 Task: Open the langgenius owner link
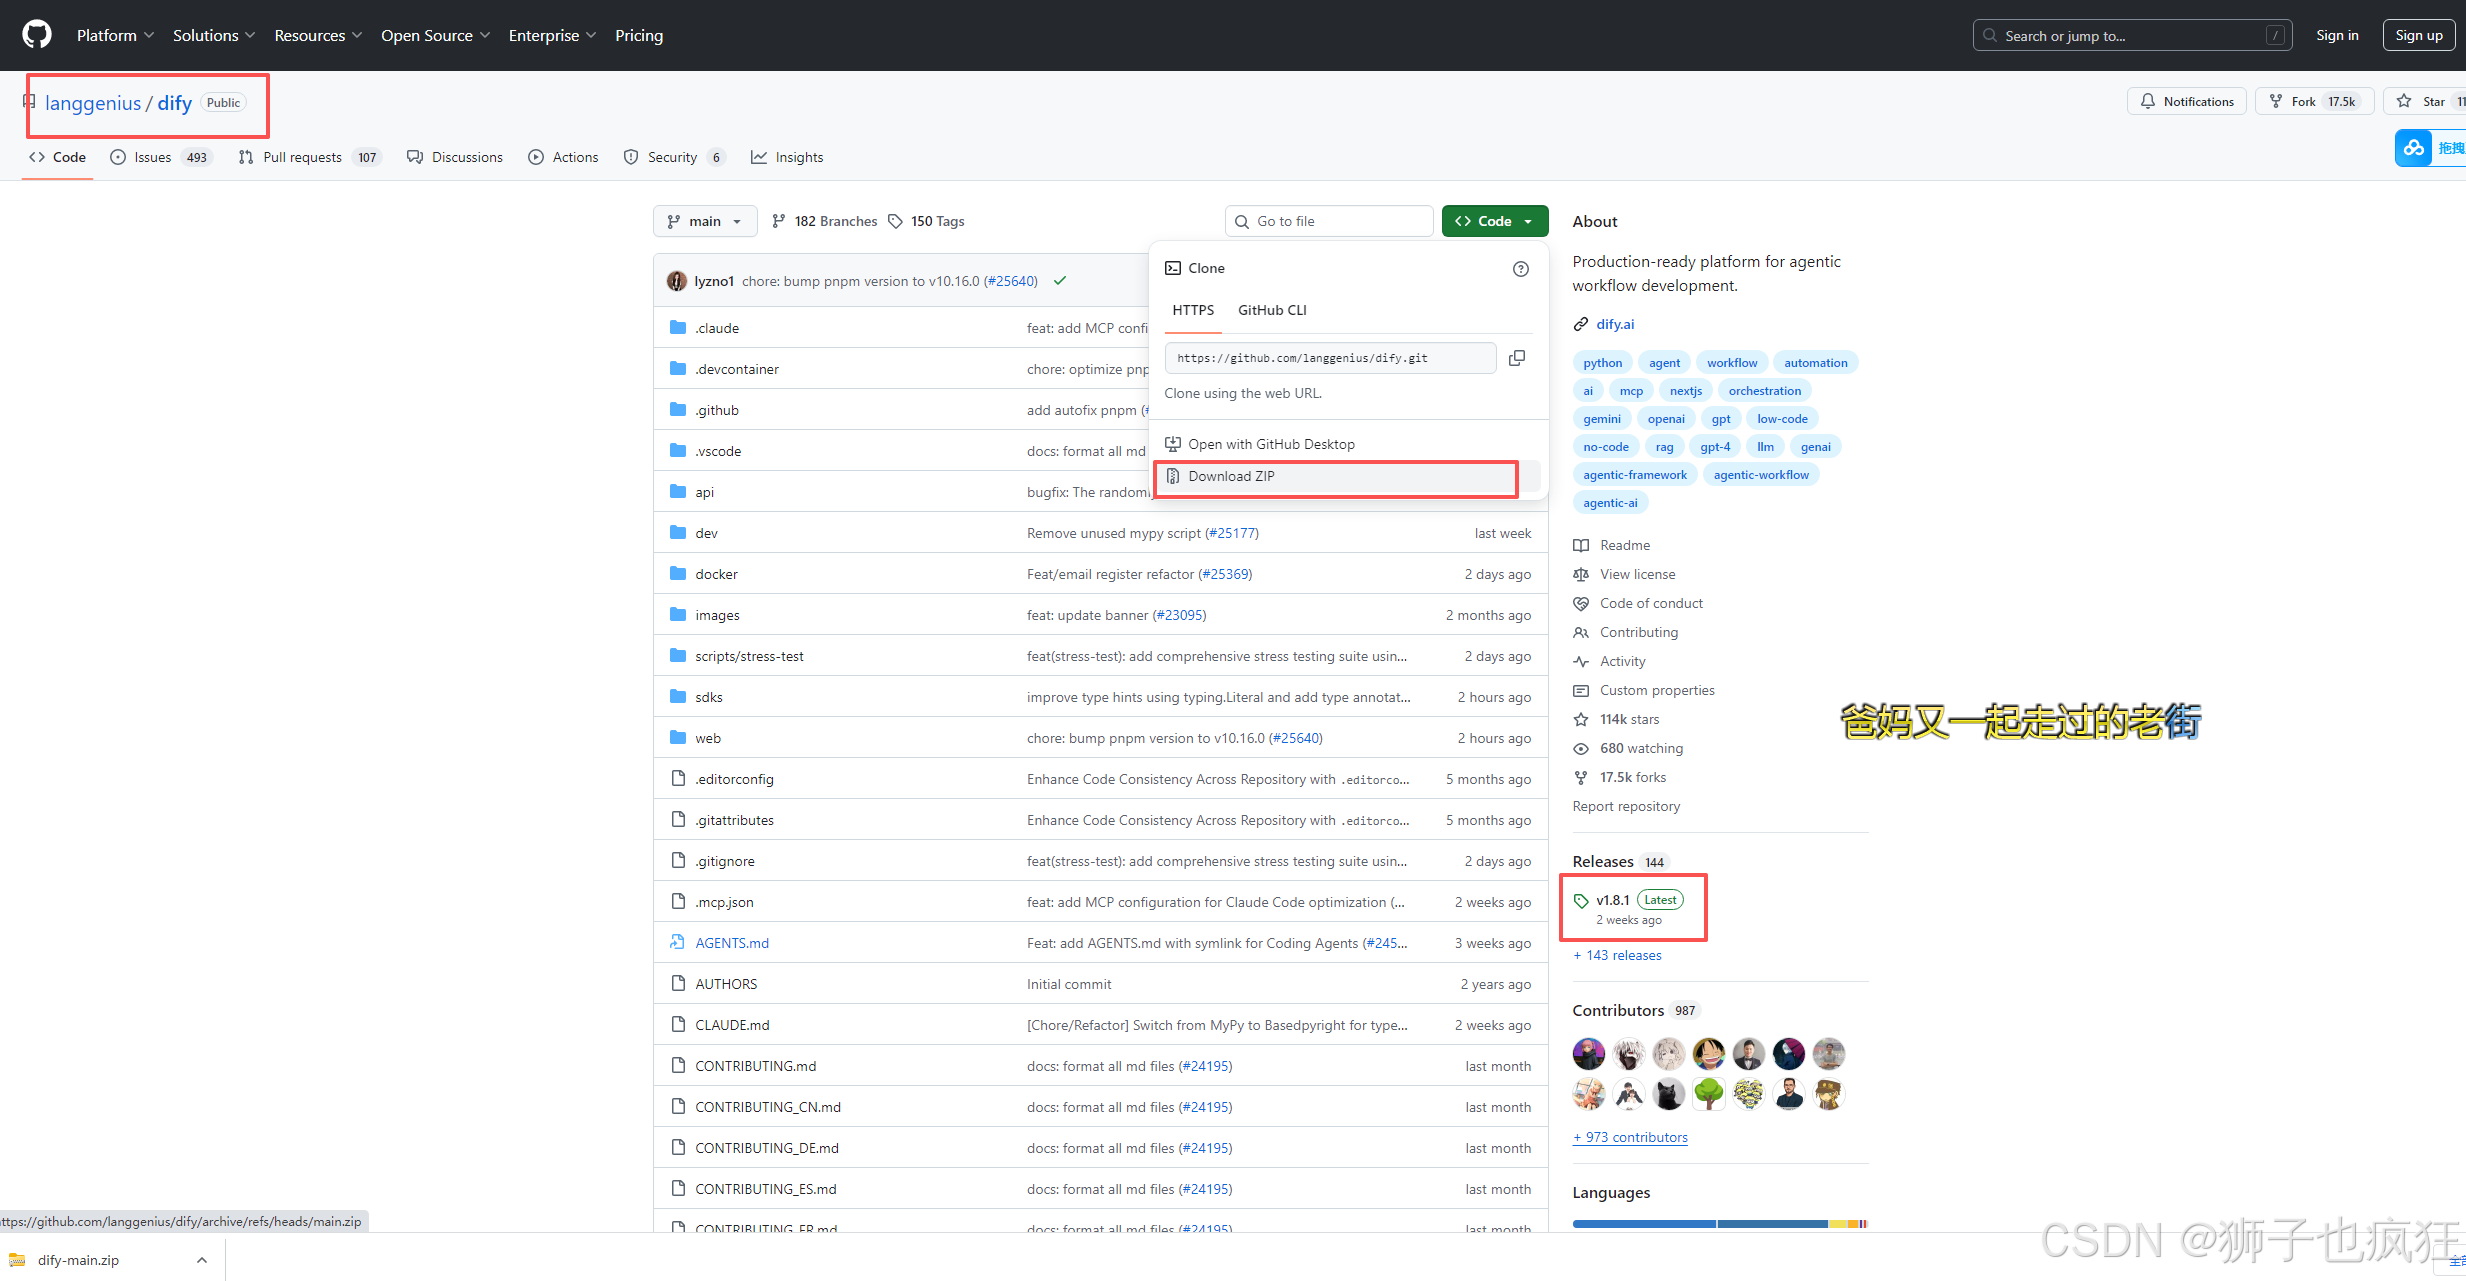(93, 103)
